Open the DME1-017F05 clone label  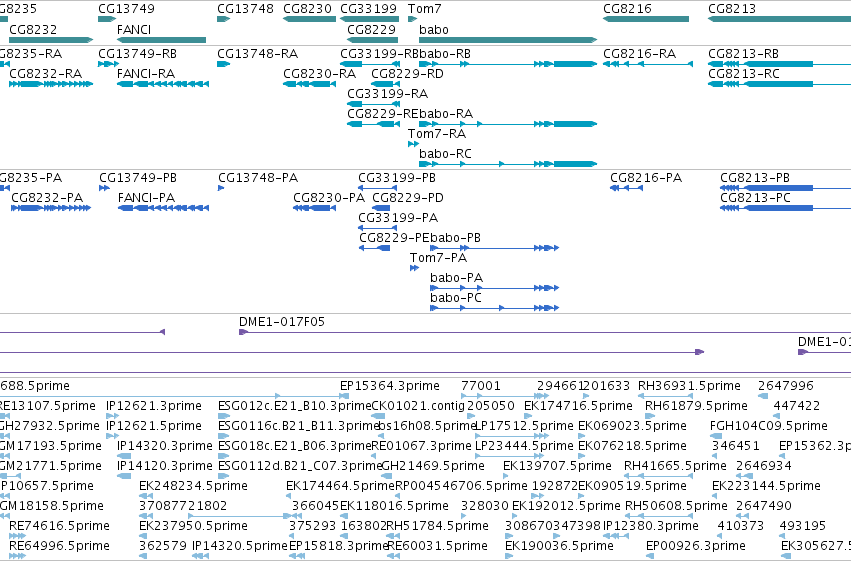282,322
